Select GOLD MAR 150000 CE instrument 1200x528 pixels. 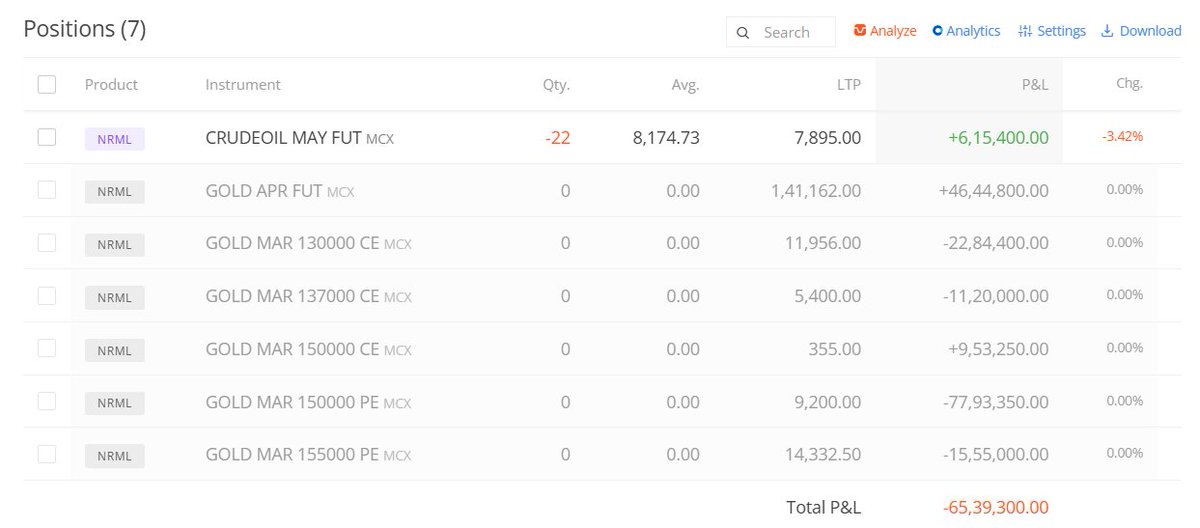(308, 349)
